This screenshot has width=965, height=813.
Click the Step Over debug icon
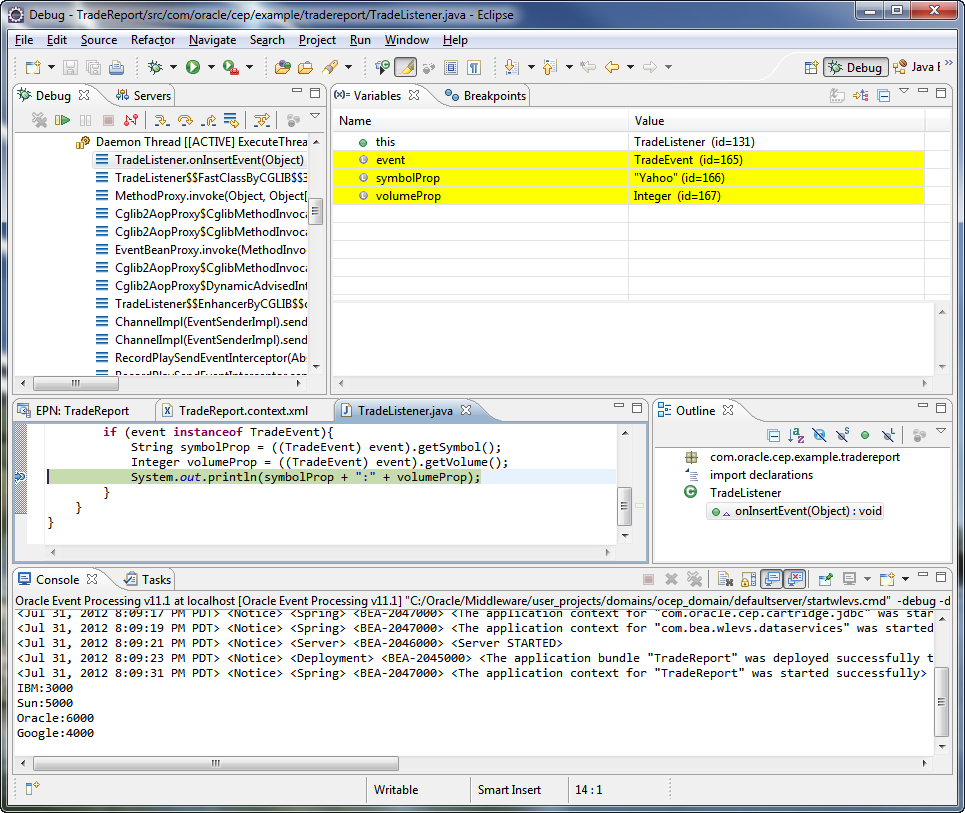tap(185, 120)
